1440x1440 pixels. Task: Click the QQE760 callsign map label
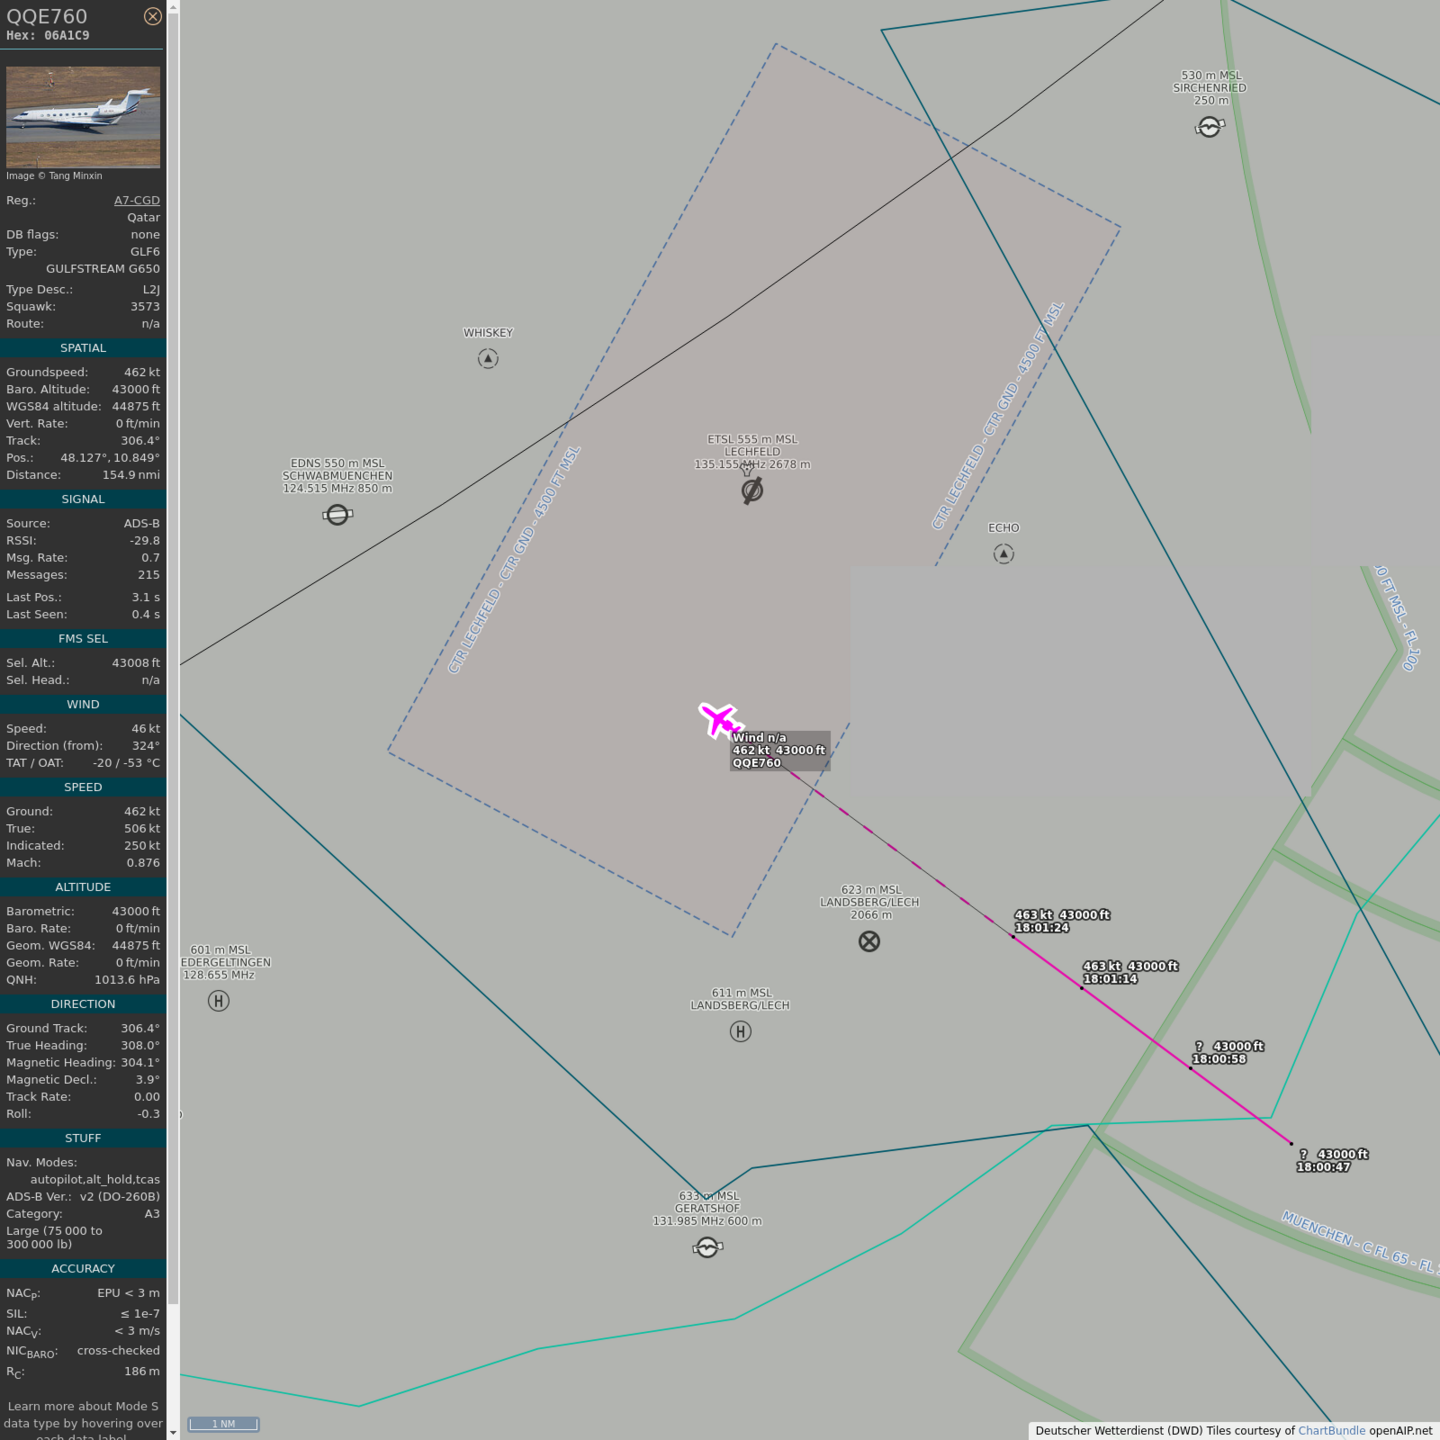(756, 763)
